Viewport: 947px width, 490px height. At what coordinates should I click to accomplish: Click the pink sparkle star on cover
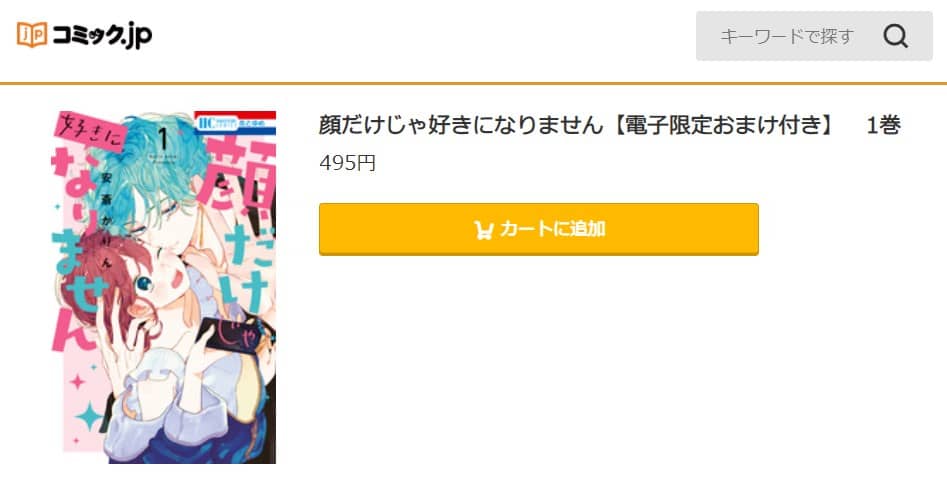pos(77,381)
